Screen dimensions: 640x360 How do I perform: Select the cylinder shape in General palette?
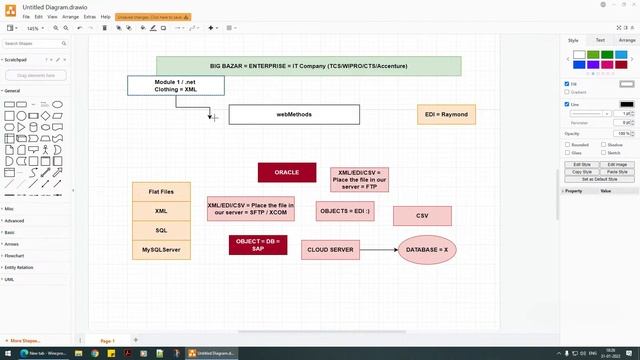click(x=33, y=127)
